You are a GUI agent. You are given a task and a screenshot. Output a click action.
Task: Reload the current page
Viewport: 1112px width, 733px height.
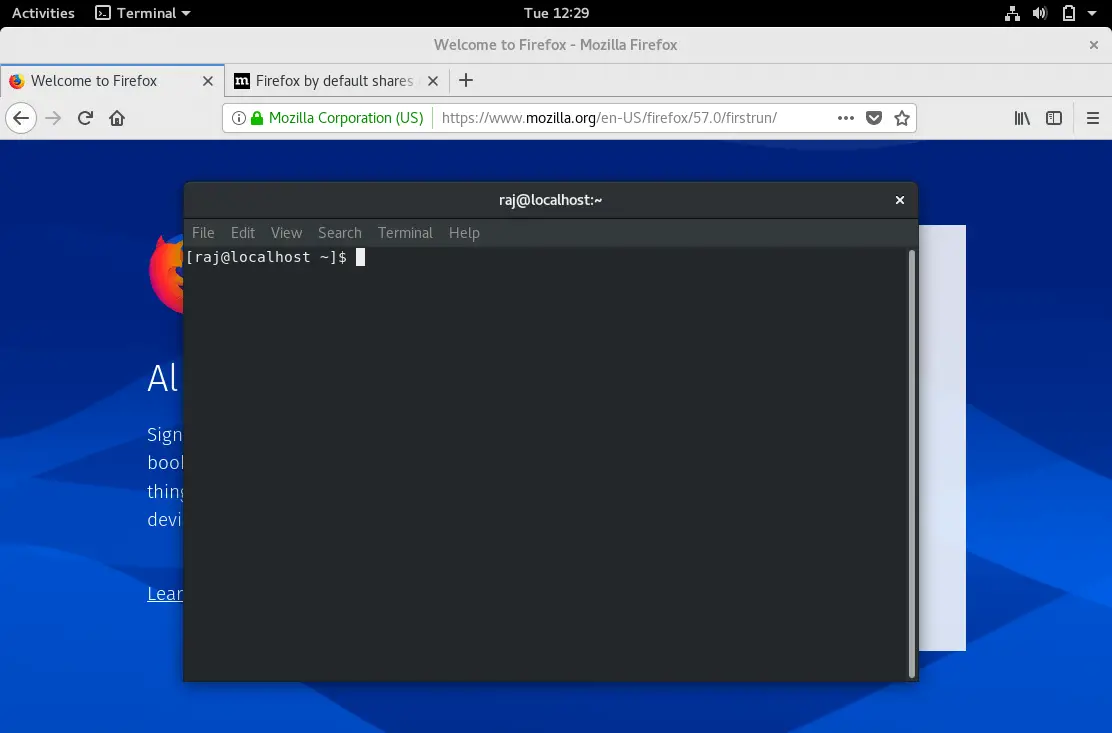click(85, 117)
